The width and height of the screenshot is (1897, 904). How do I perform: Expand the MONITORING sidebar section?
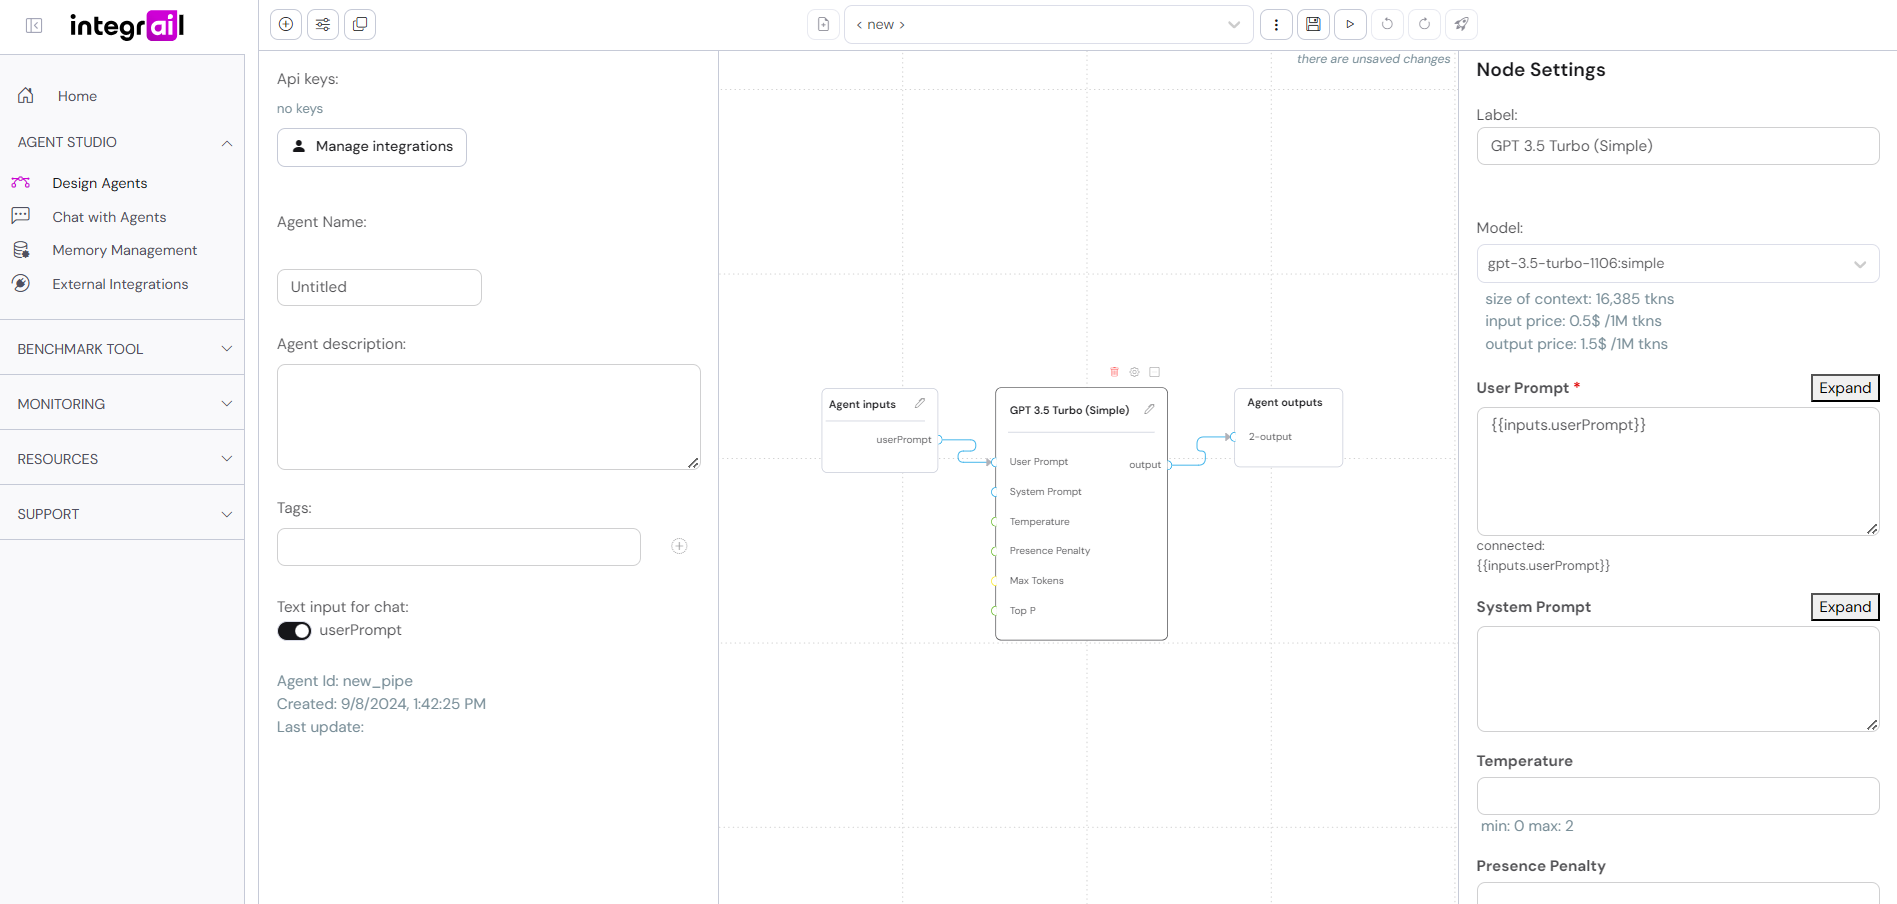[122, 404]
